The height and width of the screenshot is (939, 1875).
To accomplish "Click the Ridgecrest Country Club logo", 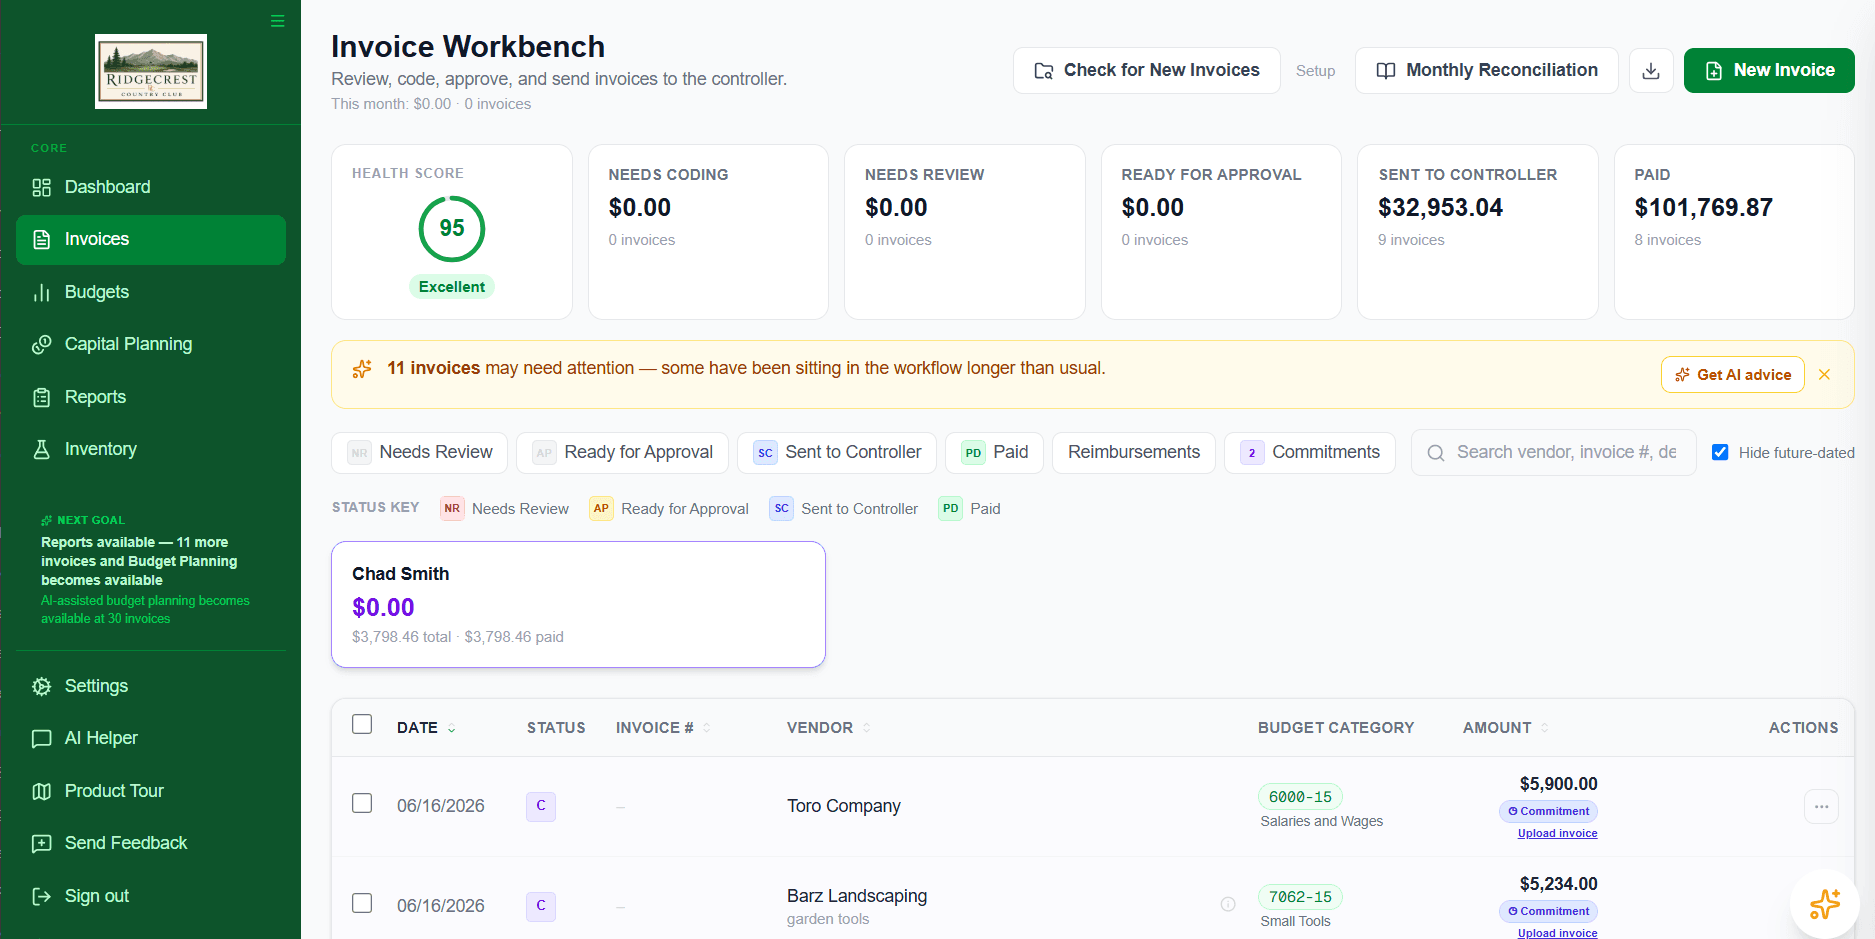I will point(151,71).
